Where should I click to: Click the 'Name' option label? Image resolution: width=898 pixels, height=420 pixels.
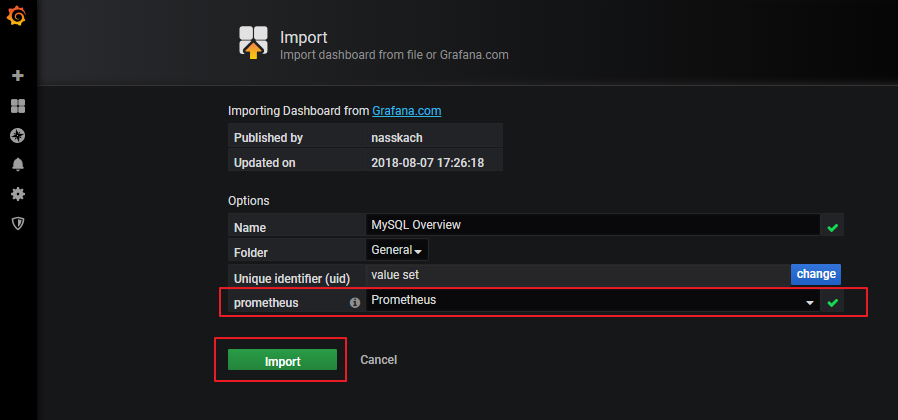tap(250, 228)
